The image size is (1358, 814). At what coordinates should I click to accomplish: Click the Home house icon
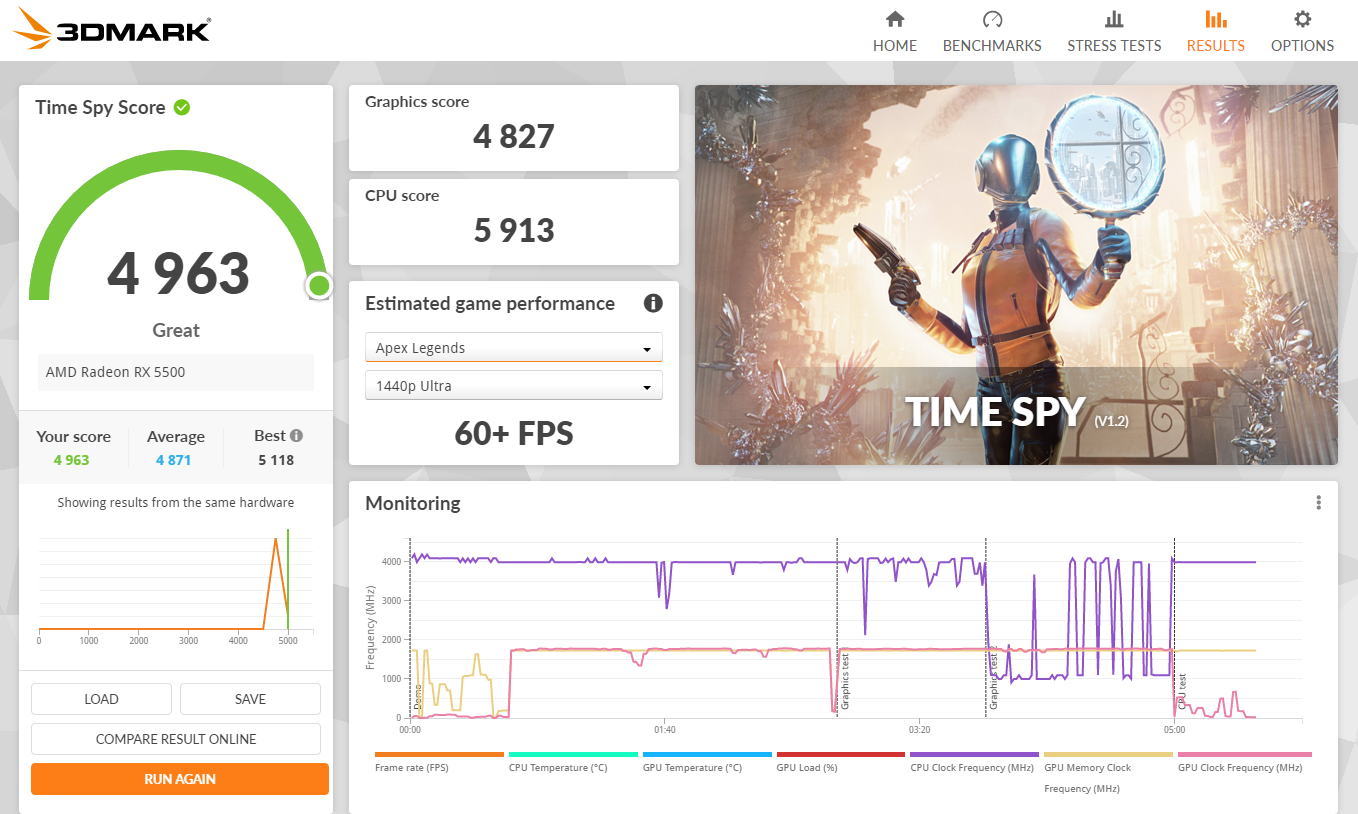click(895, 19)
